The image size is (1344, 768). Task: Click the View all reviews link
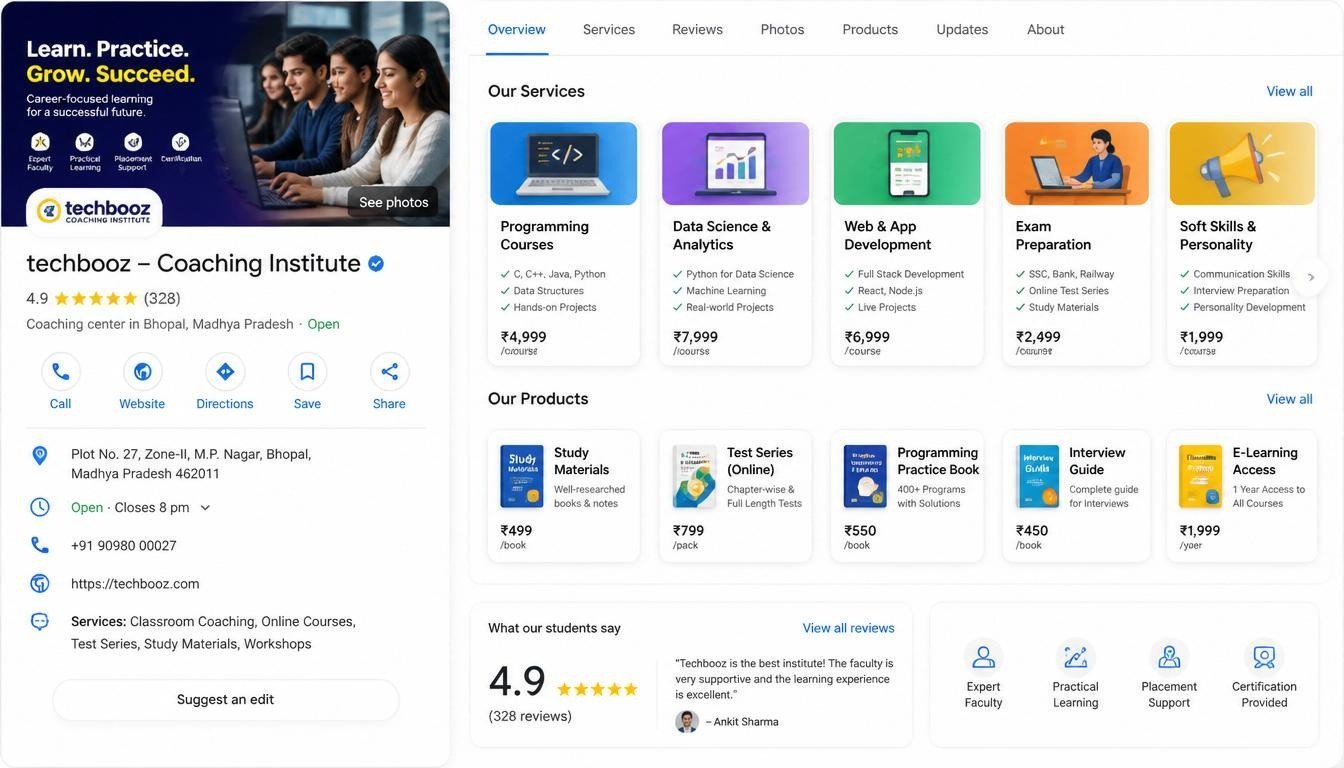pyautogui.click(x=848, y=628)
